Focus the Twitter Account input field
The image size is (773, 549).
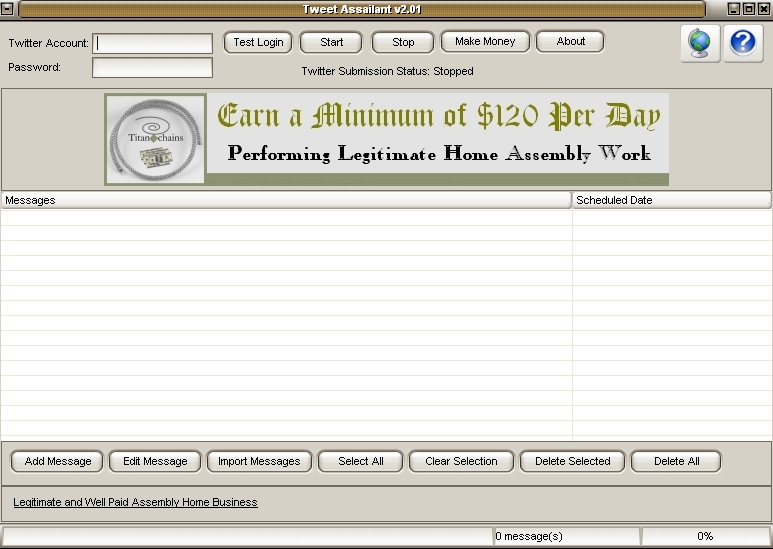tap(152, 43)
